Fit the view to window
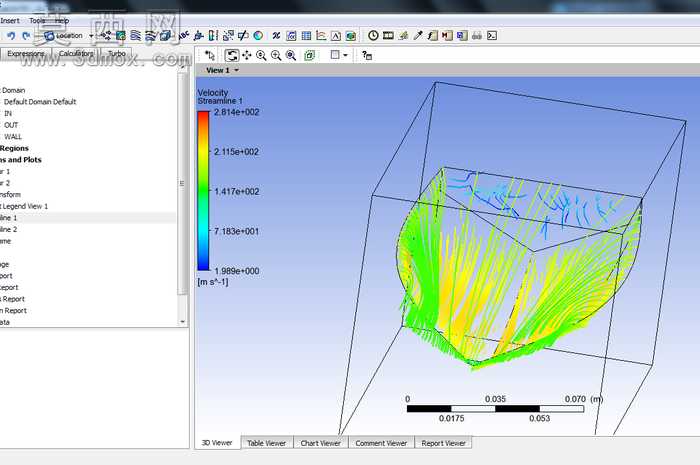700x465 pixels. [x=291, y=55]
